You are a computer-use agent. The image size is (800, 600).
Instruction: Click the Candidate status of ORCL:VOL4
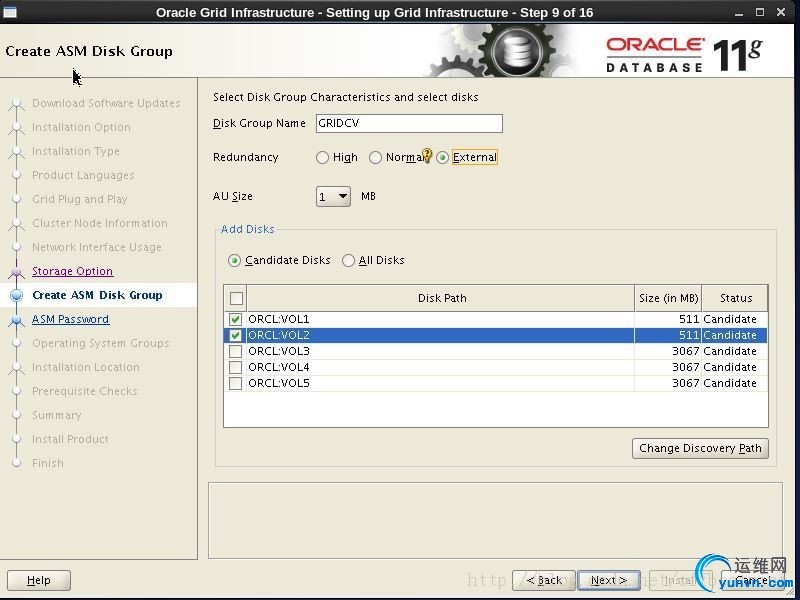click(x=730, y=367)
